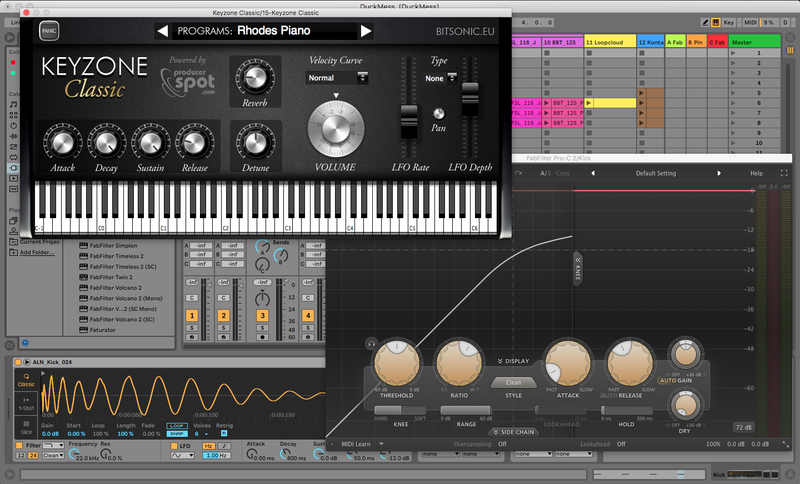Image resolution: width=800 pixels, height=484 pixels.
Task: Click the Reverb knob in Keyzone Classic
Action: [254, 79]
